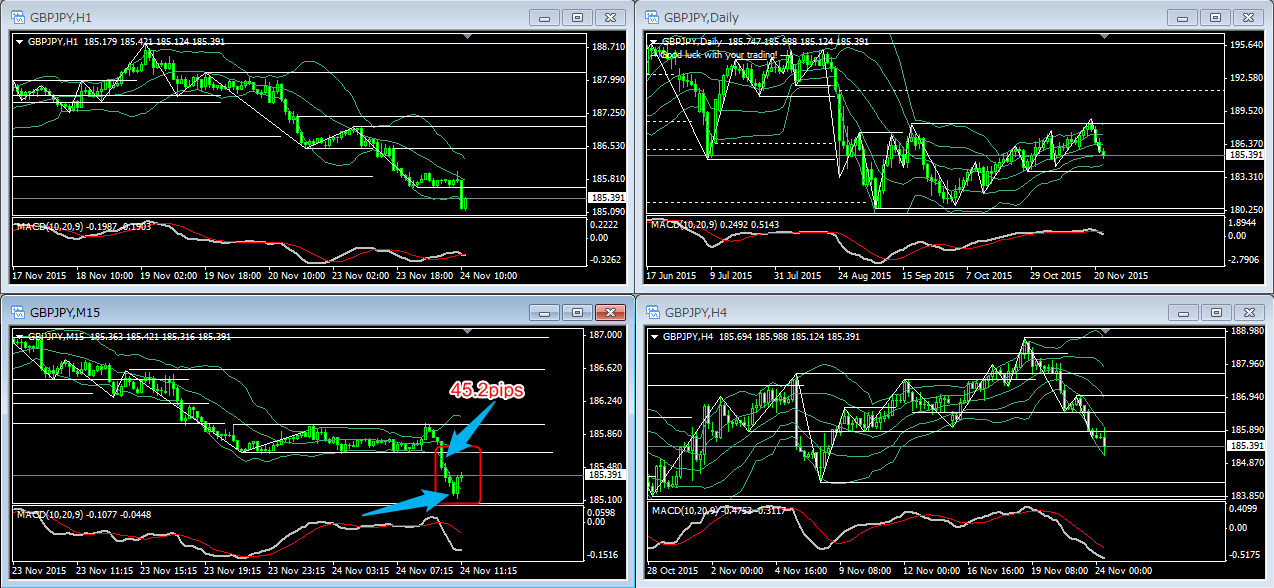This screenshot has width=1274, height=588.
Task: Close the GBPJPY,M15 chart window
Action: [609, 312]
